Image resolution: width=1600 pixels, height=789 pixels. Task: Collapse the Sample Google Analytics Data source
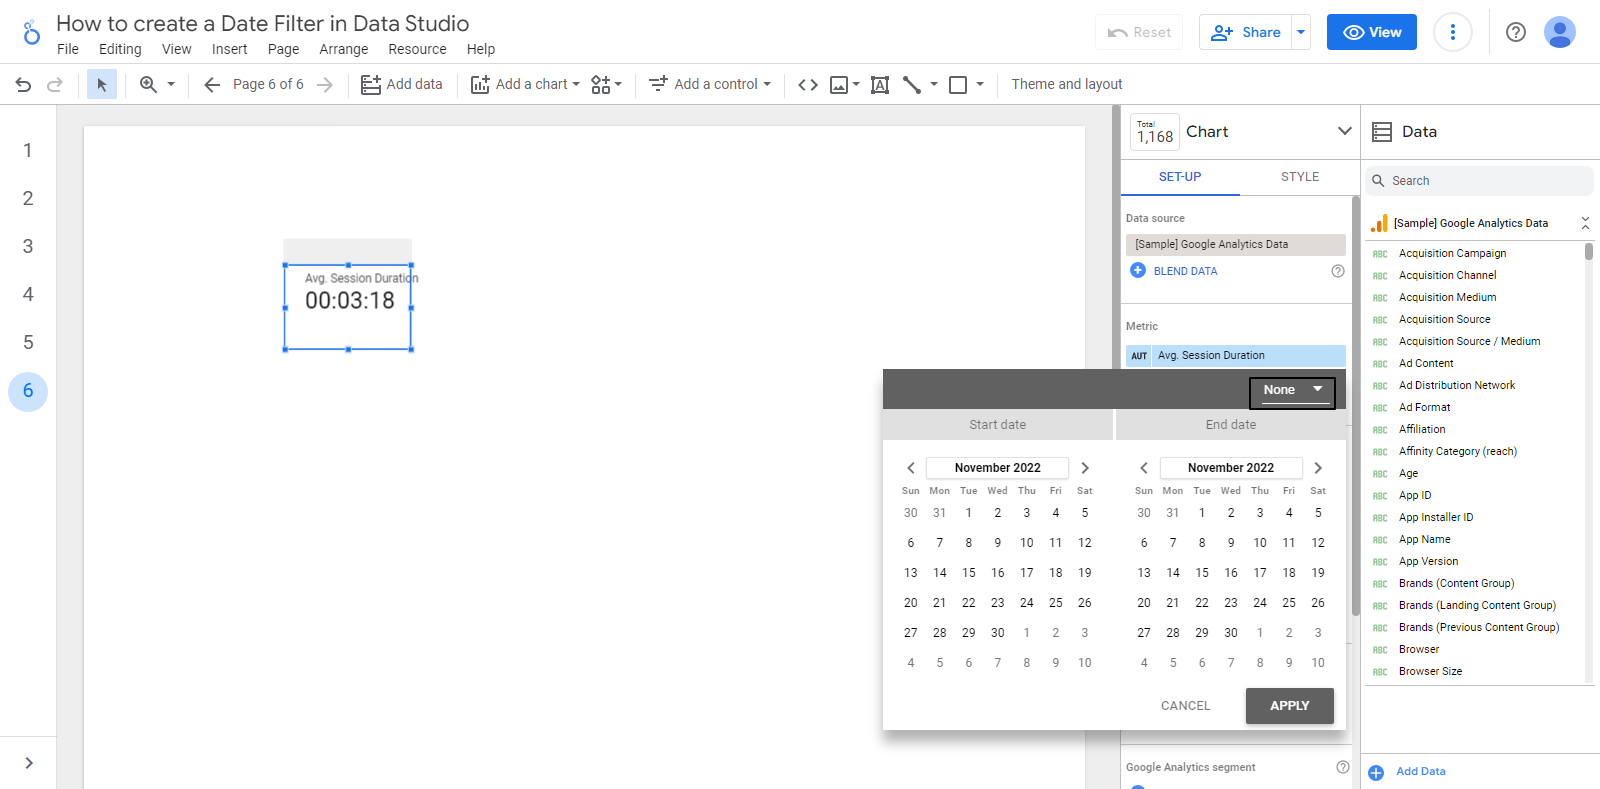point(1585,223)
